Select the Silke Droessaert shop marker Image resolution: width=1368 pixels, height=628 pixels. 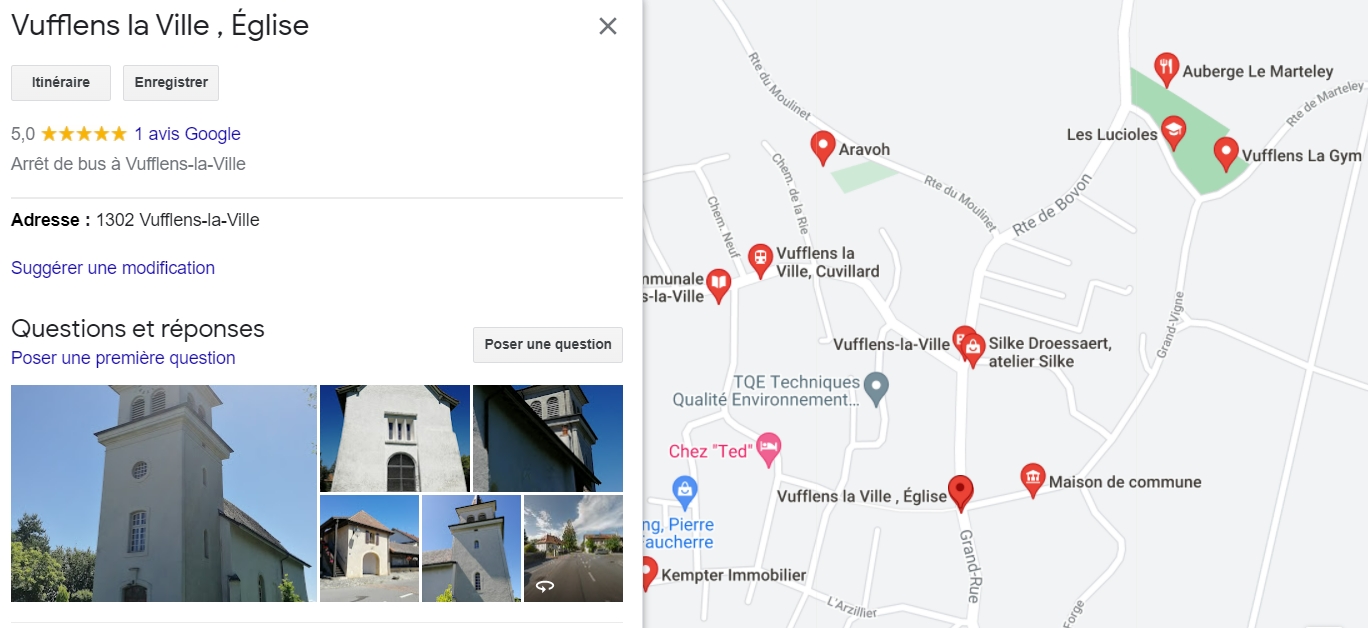(x=973, y=350)
